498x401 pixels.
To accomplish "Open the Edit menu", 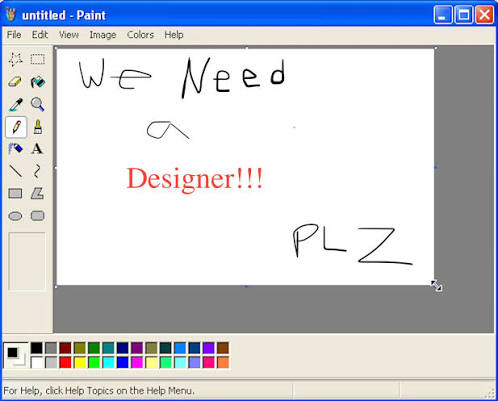I will pyautogui.click(x=40, y=35).
